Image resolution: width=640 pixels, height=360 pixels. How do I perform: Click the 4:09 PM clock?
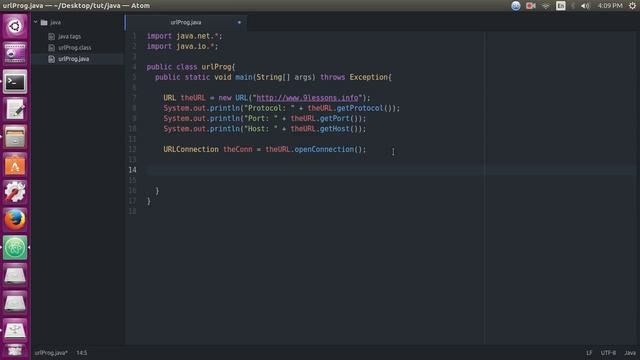[x=610, y=6]
